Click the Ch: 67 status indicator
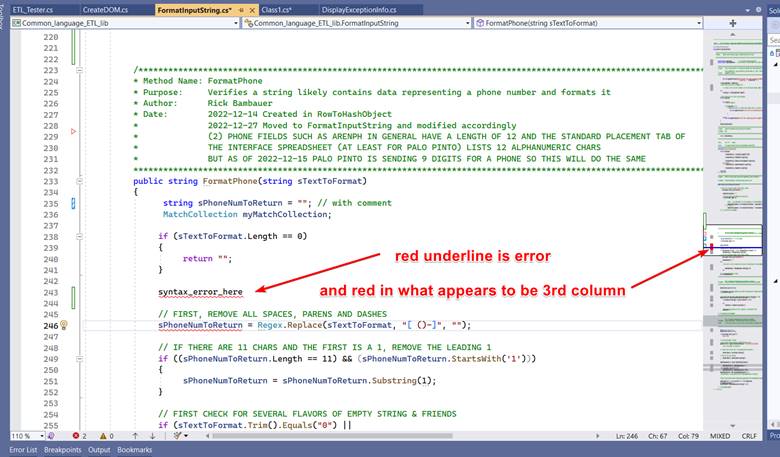 (x=658, y=436)
